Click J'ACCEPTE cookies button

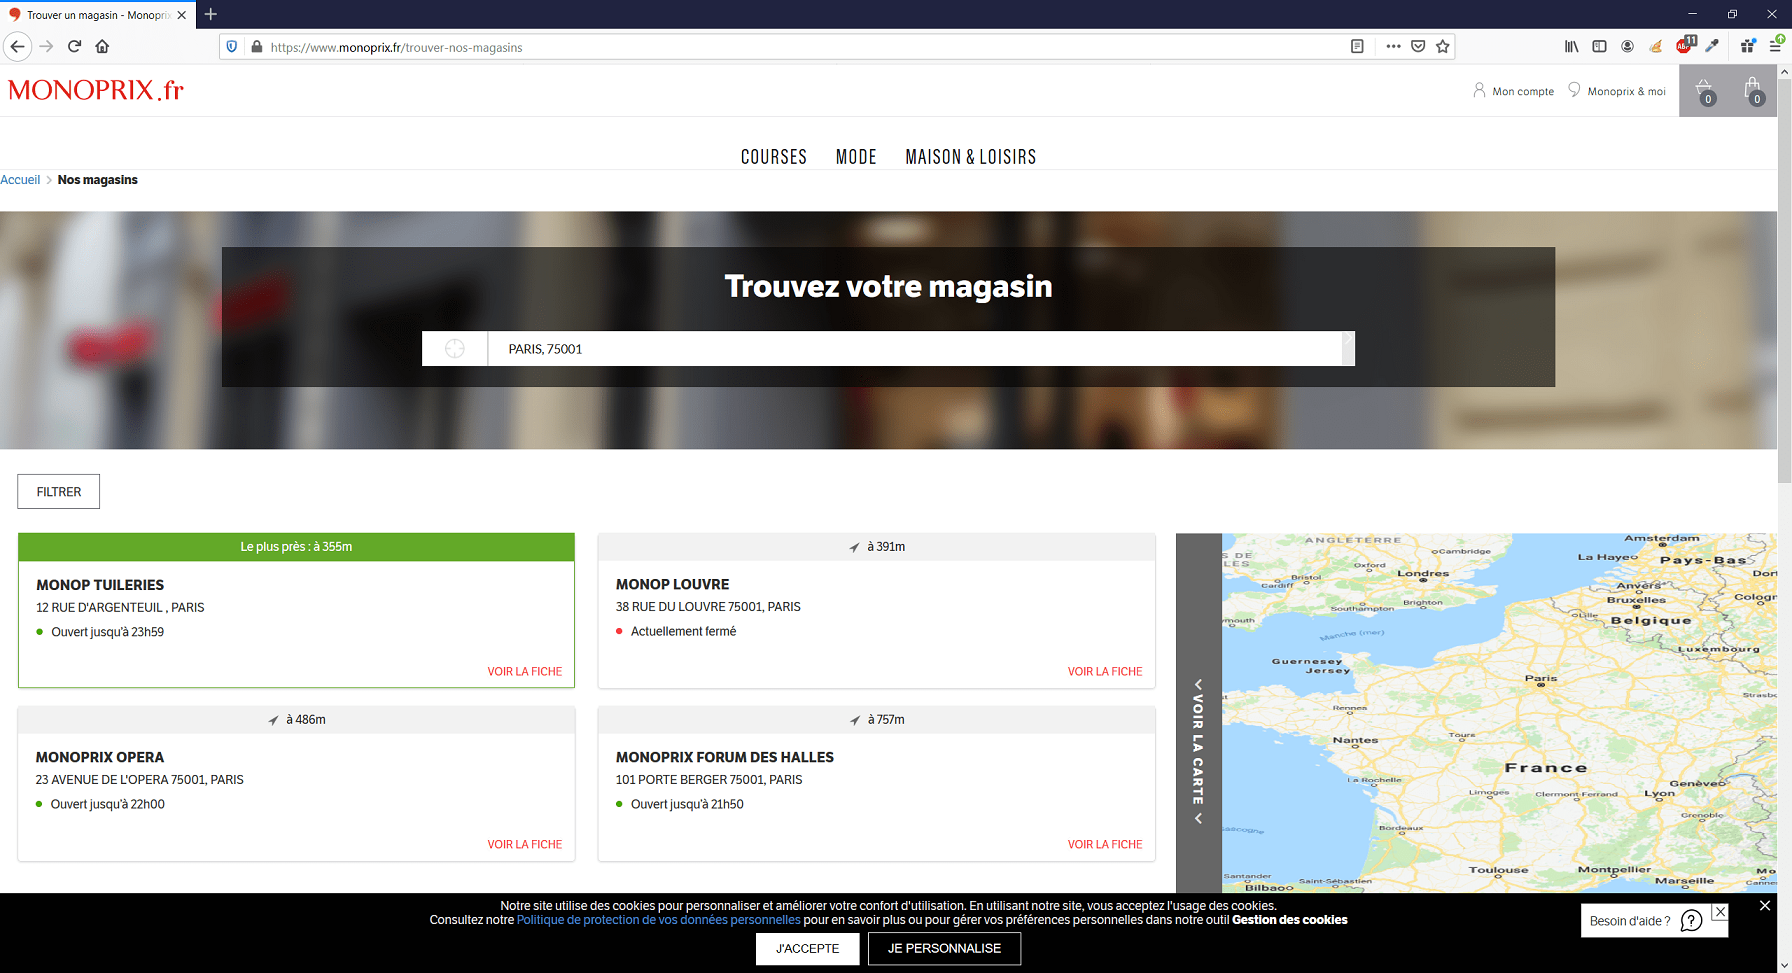click(x=808, y=949)
